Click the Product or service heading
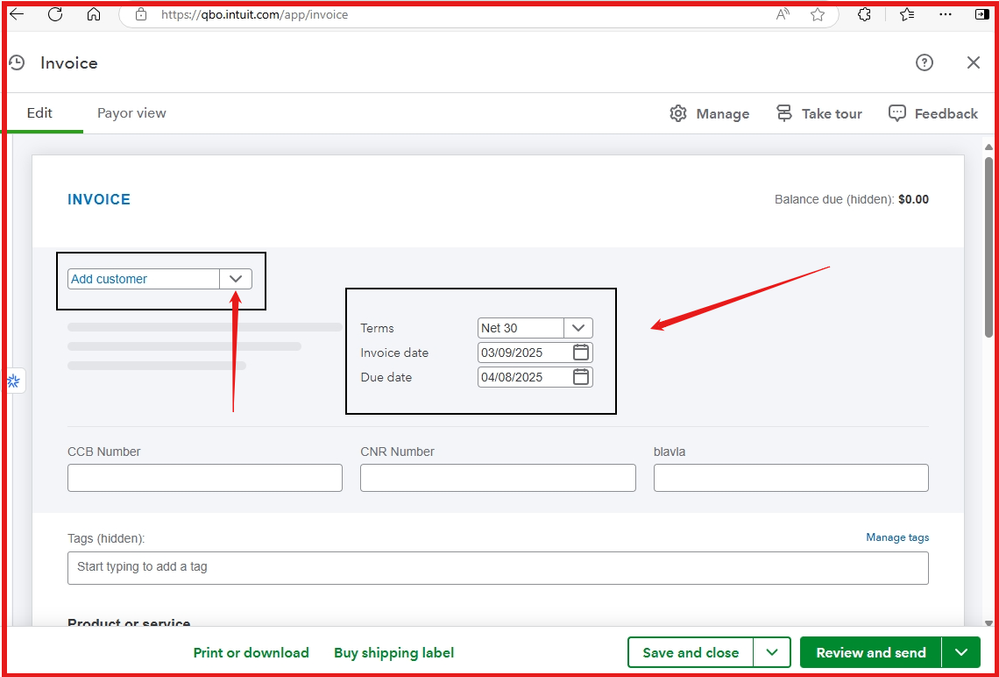 tap(129, 624)
